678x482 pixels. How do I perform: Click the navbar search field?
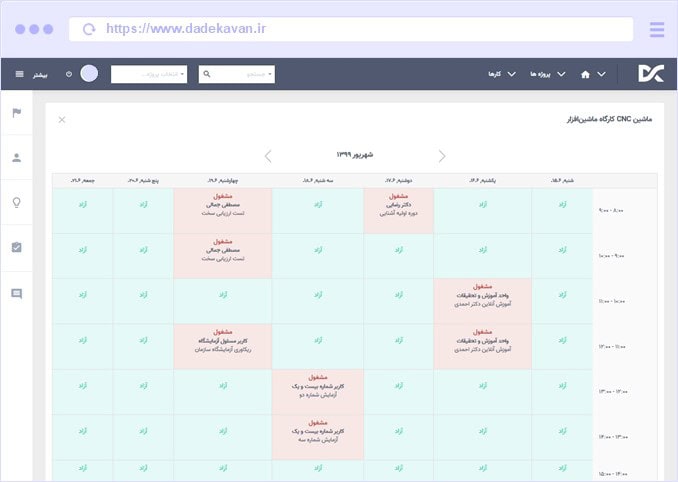point(237,74)
